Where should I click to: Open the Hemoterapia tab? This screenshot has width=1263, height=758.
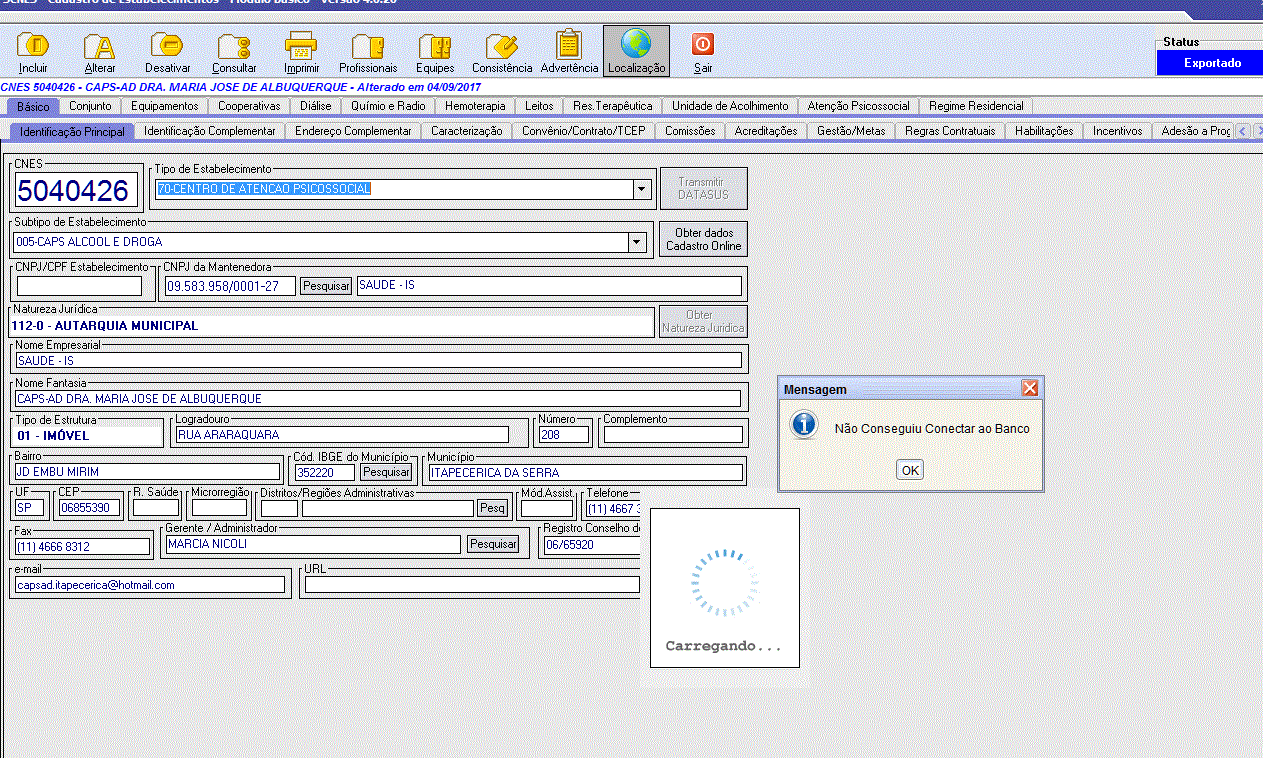(x=475, y=106)
